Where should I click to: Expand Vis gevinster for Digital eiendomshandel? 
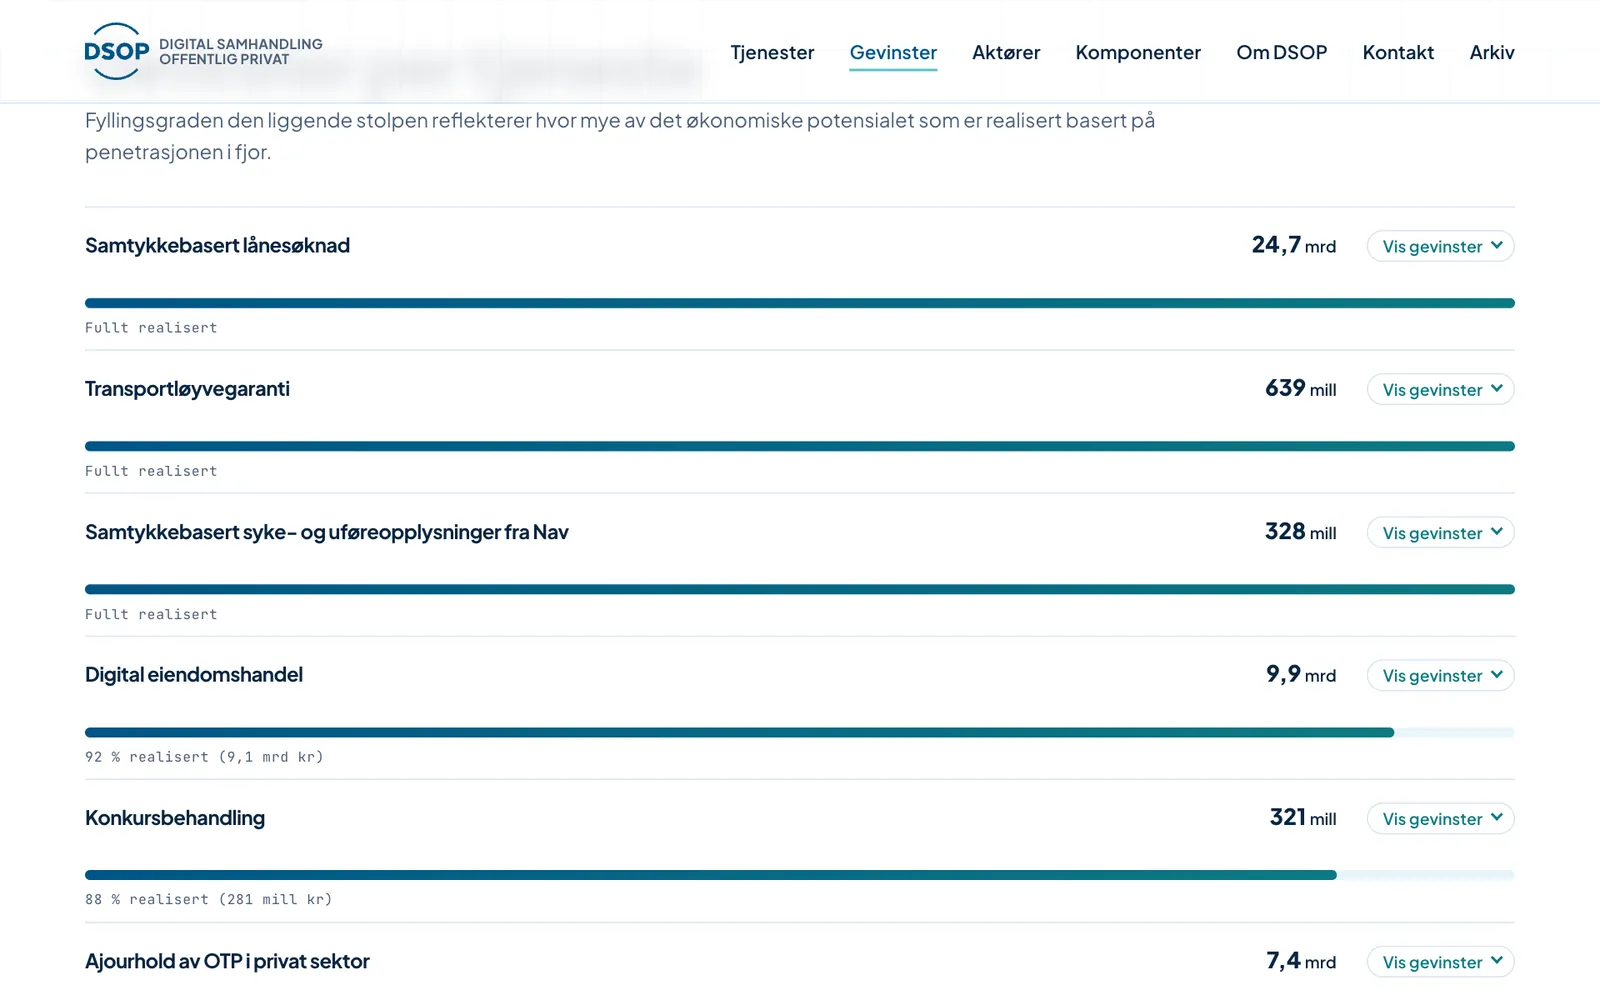pyautogui.click(x=1440, y=675)
